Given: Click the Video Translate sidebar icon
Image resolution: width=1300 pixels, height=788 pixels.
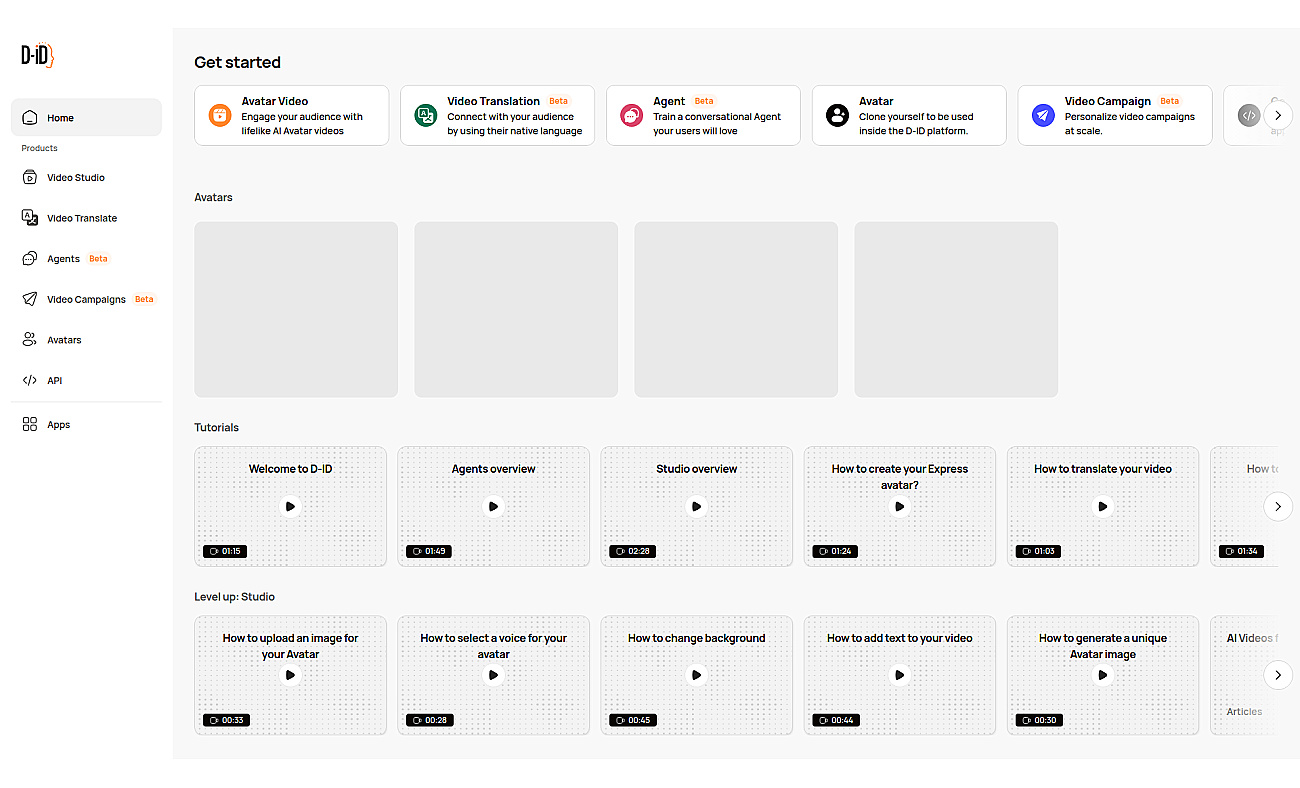Looking at the screenshot, I should (30, 217).
